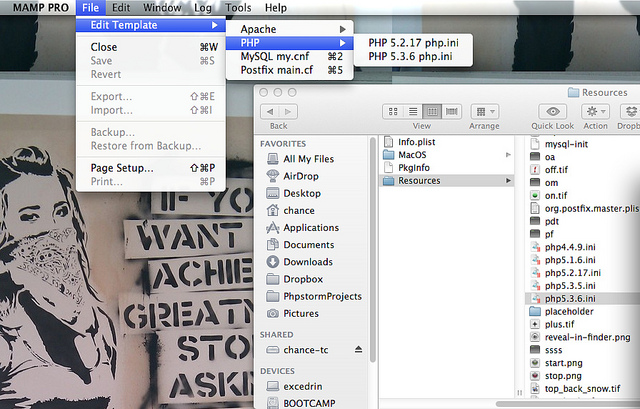Switch Finder to icon view

coord(393,111)
